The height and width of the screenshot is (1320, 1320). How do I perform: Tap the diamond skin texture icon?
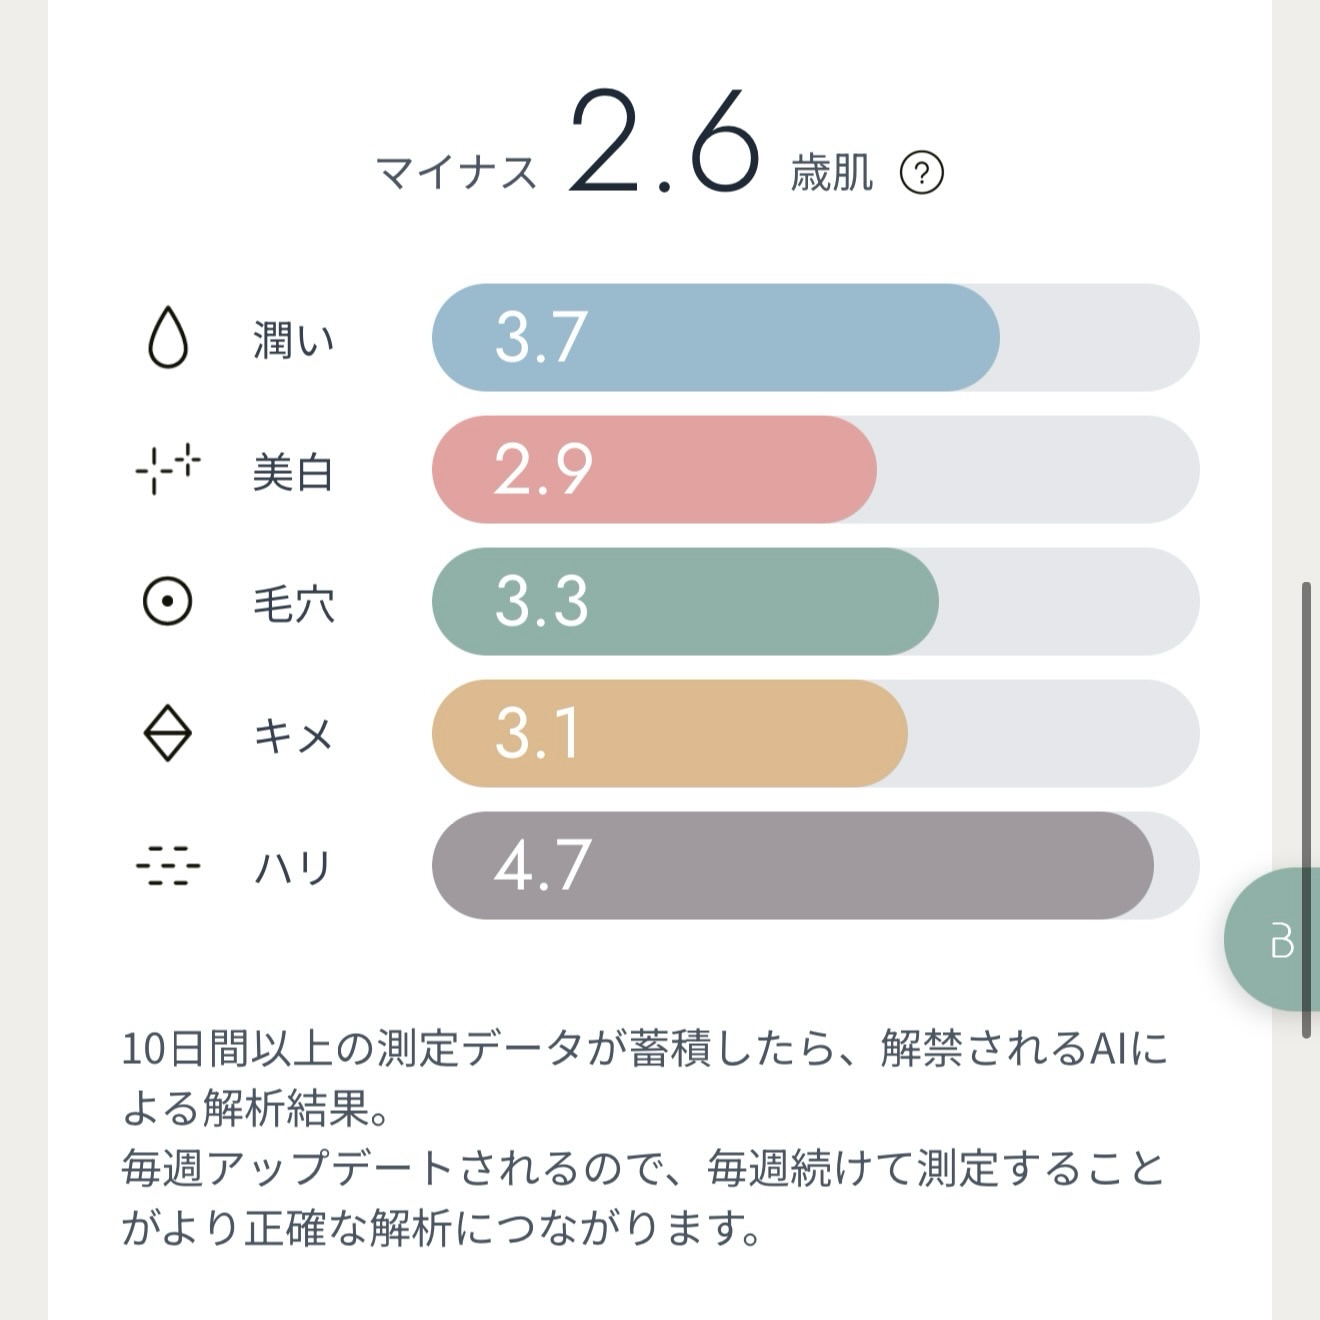[168, 733]
